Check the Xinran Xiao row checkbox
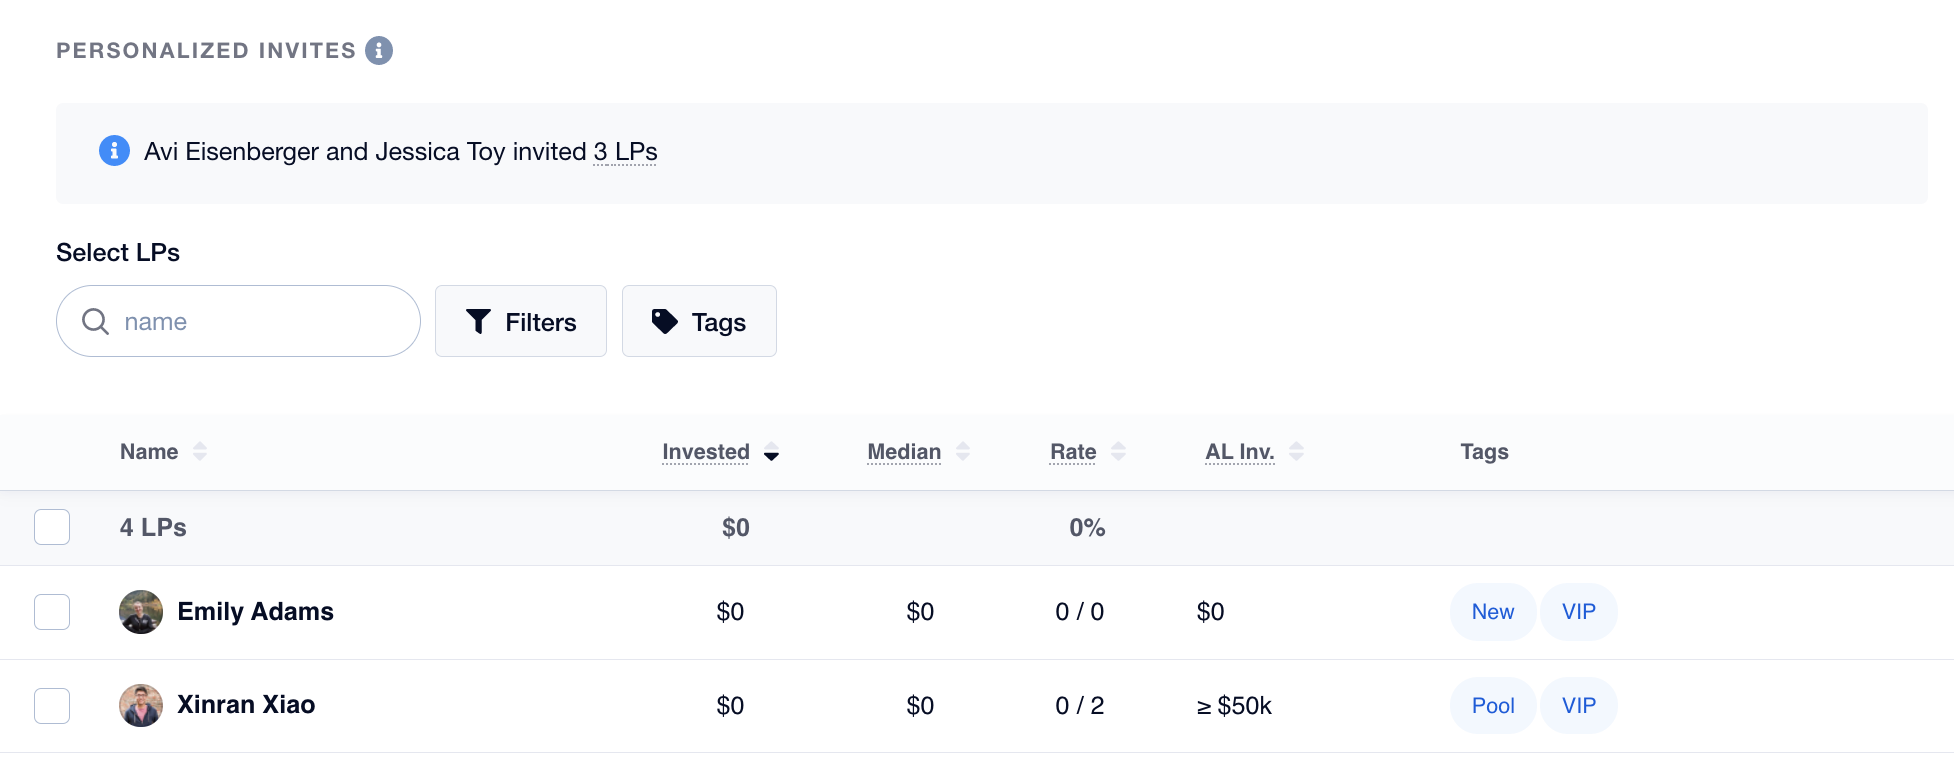 point(52,706)
